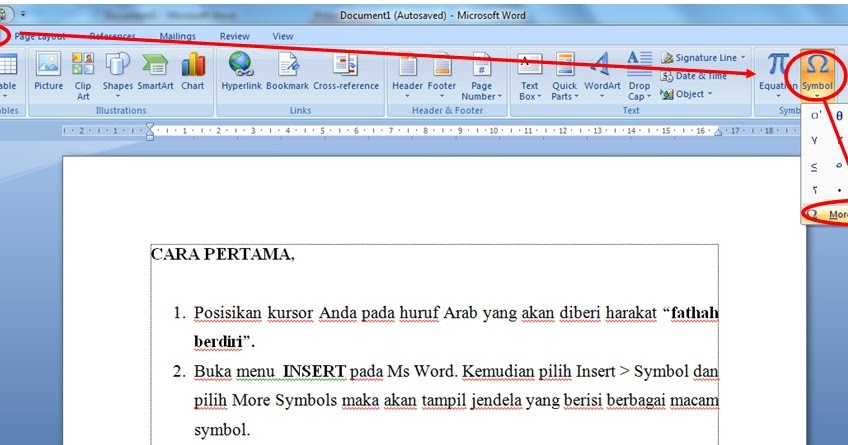
Task: Click the heading 'CARA PERTAMA,'
Action: click(x=222, y=254)
